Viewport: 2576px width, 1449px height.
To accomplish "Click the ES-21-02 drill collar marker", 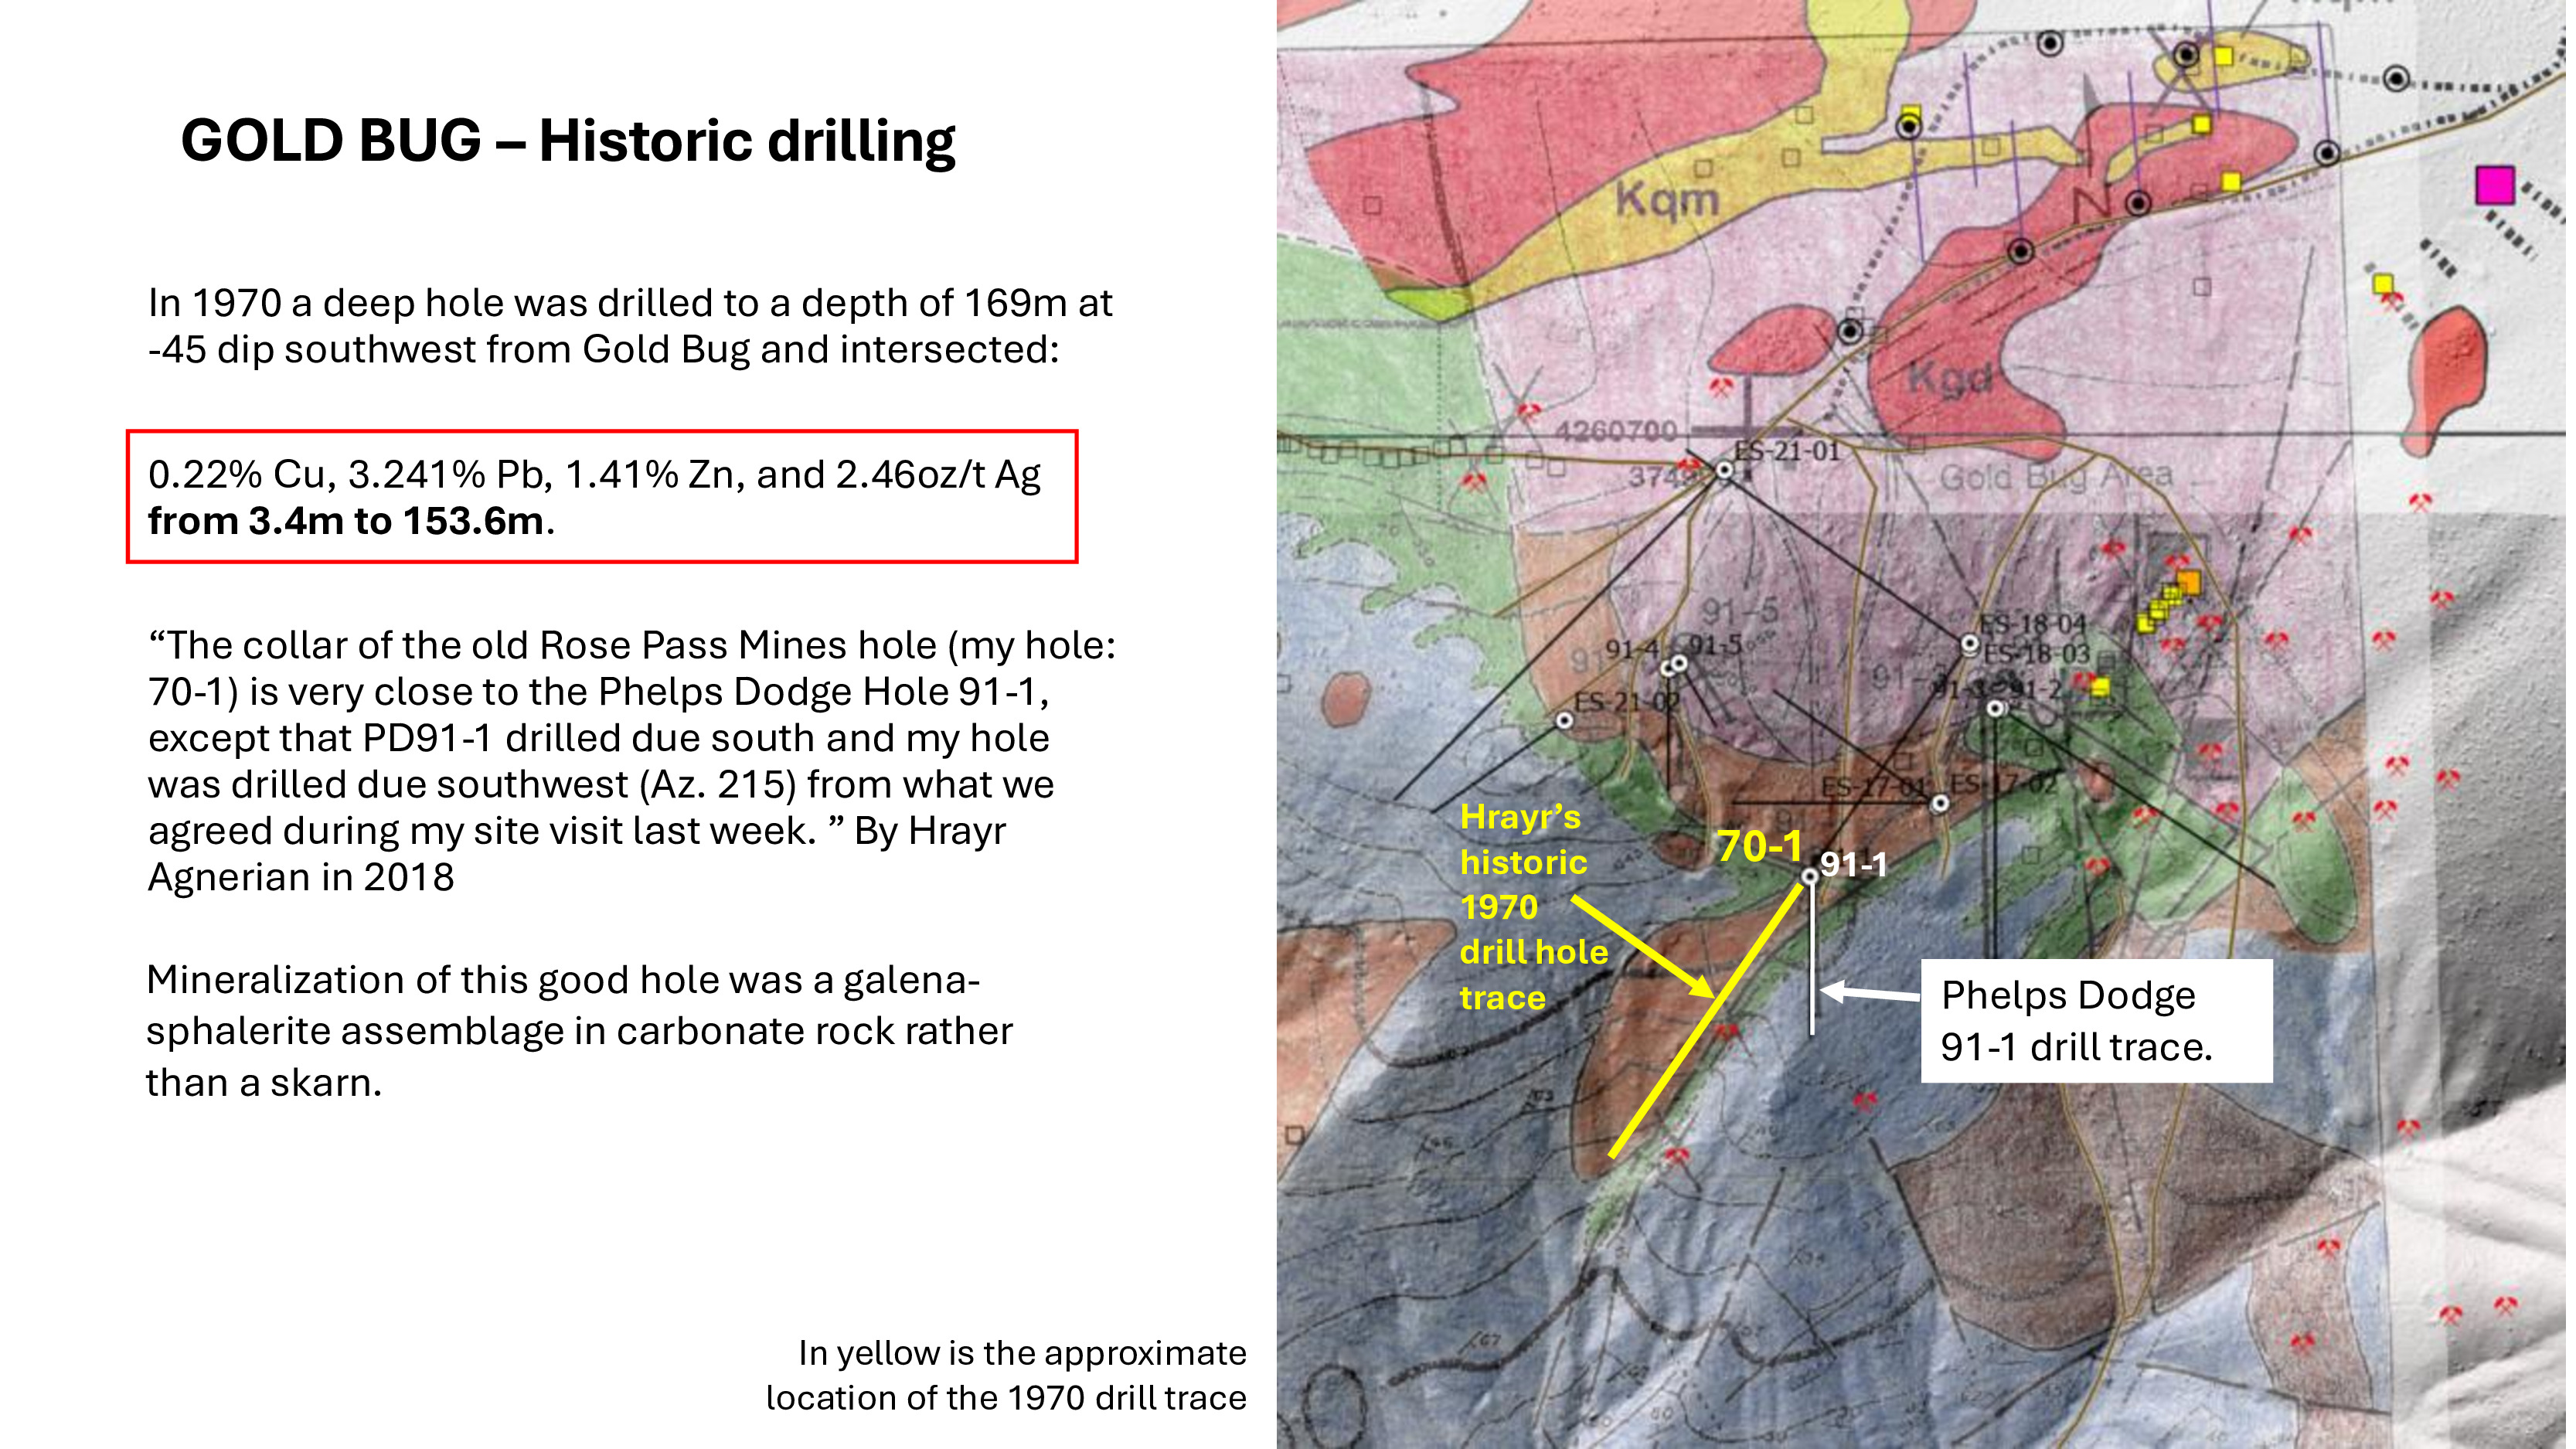I will 1564,720.
